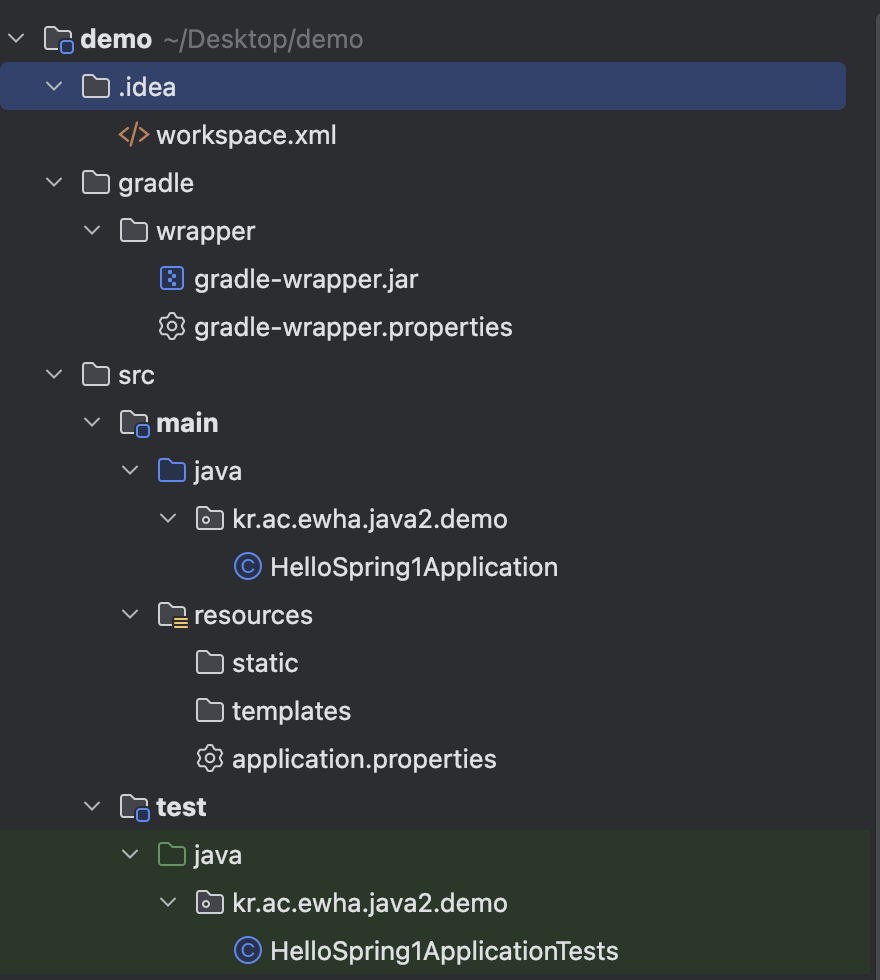Click the blue java source folder icon
The height and width of the screenshot is (980, 880).
172,471
